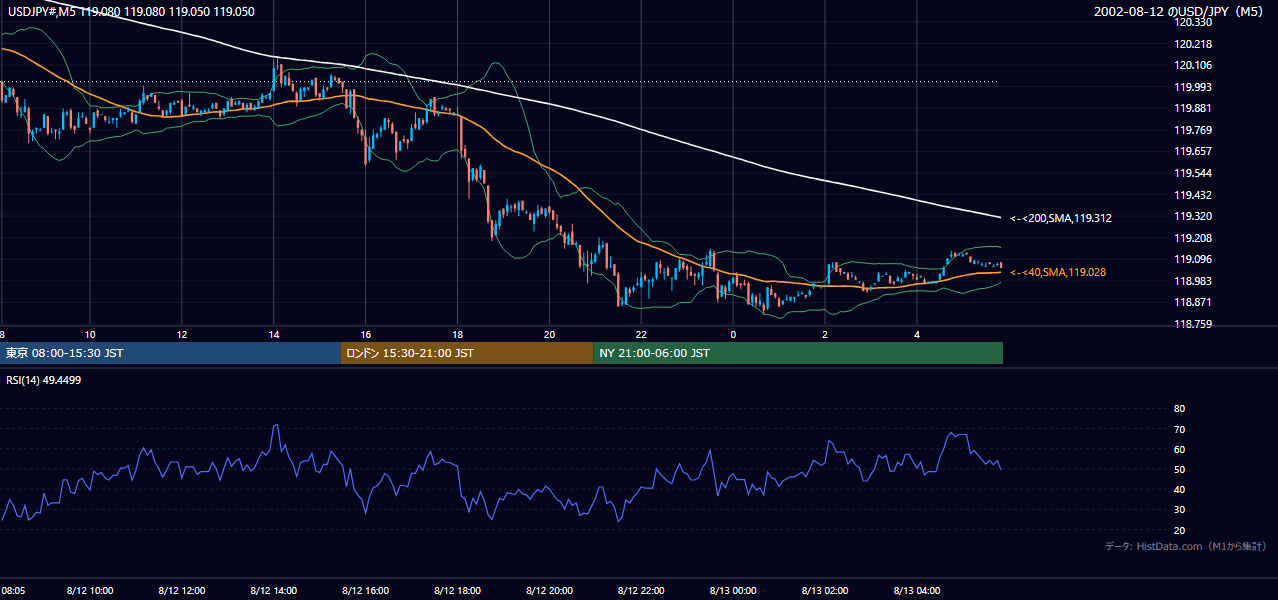Click price axis value 120.330
This screenshot has height=600, width=1278.
tap(1193, 22)
